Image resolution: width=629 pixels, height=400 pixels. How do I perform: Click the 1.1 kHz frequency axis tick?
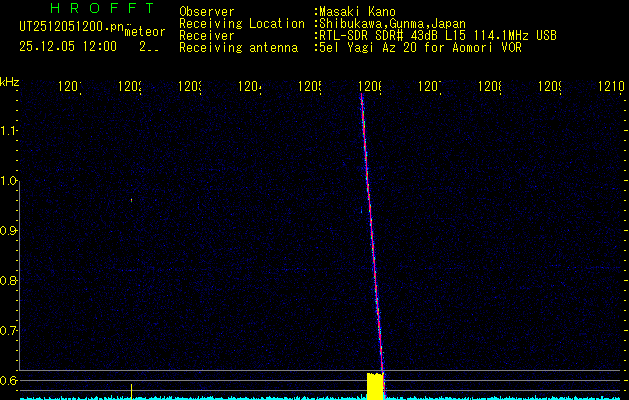9,131
